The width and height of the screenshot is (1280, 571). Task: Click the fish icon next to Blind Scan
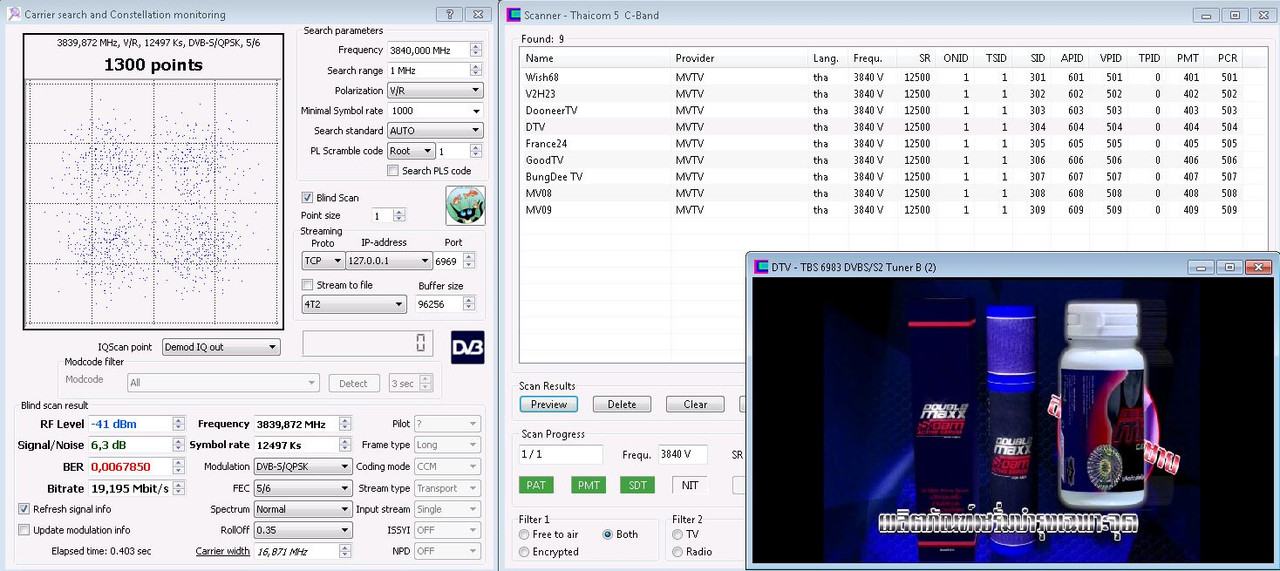[465, 205]
